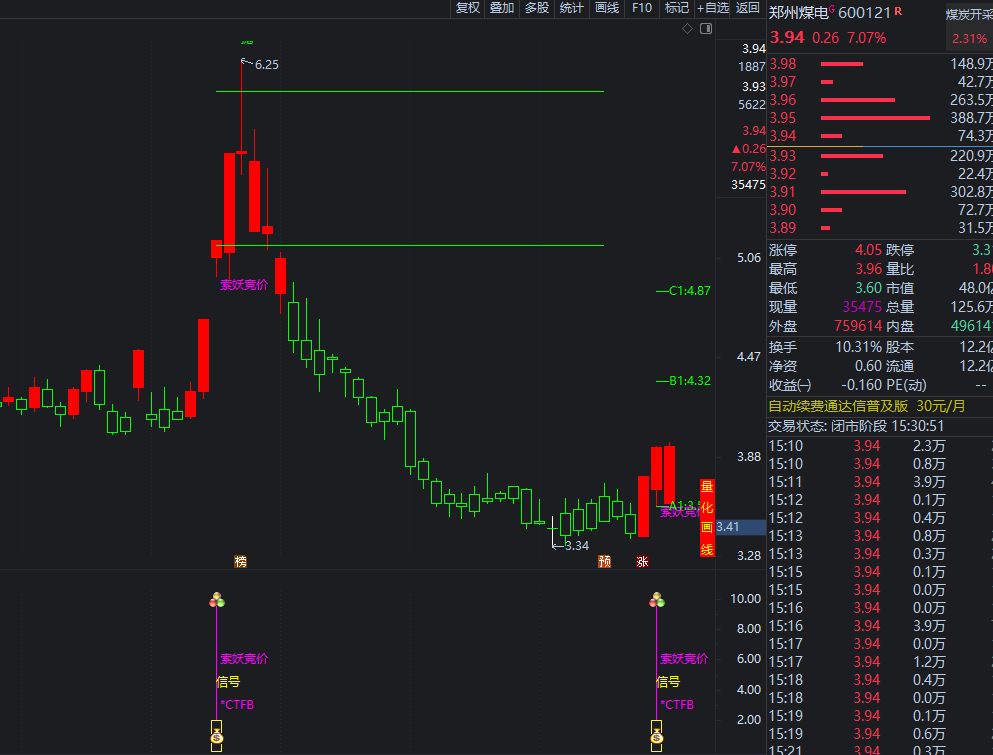Click the 5.06 price axis label
Screen dimensions: 993x755
749,258
